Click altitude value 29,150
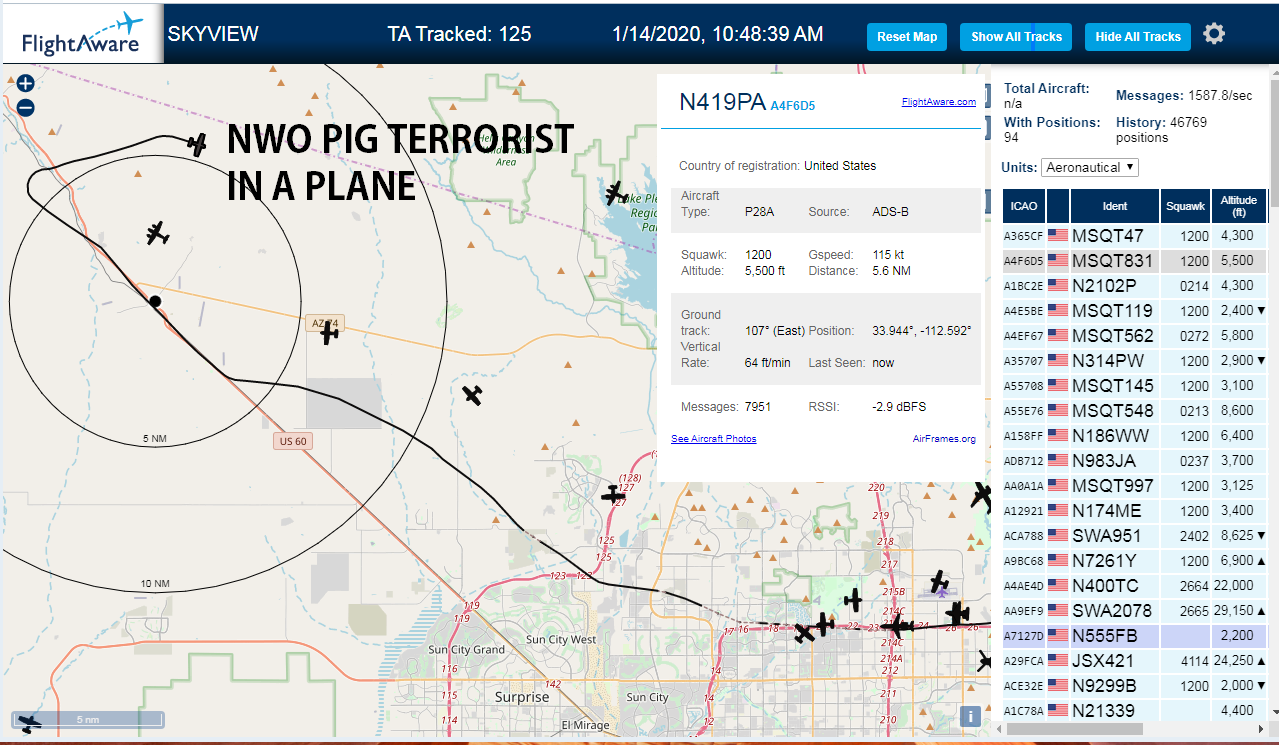 pyautogui.click(x=1233, y=611)
